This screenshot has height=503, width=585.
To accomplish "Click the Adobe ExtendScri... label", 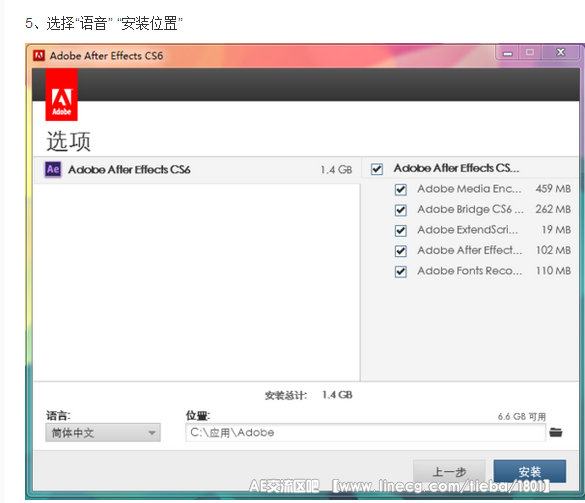I will tap(467, 230).
